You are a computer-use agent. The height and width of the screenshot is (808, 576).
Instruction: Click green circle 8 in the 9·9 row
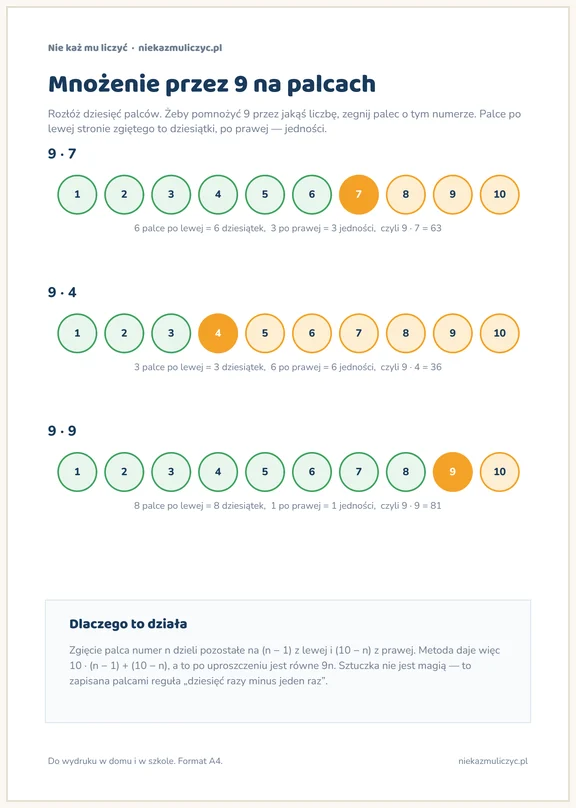point(405,472)
